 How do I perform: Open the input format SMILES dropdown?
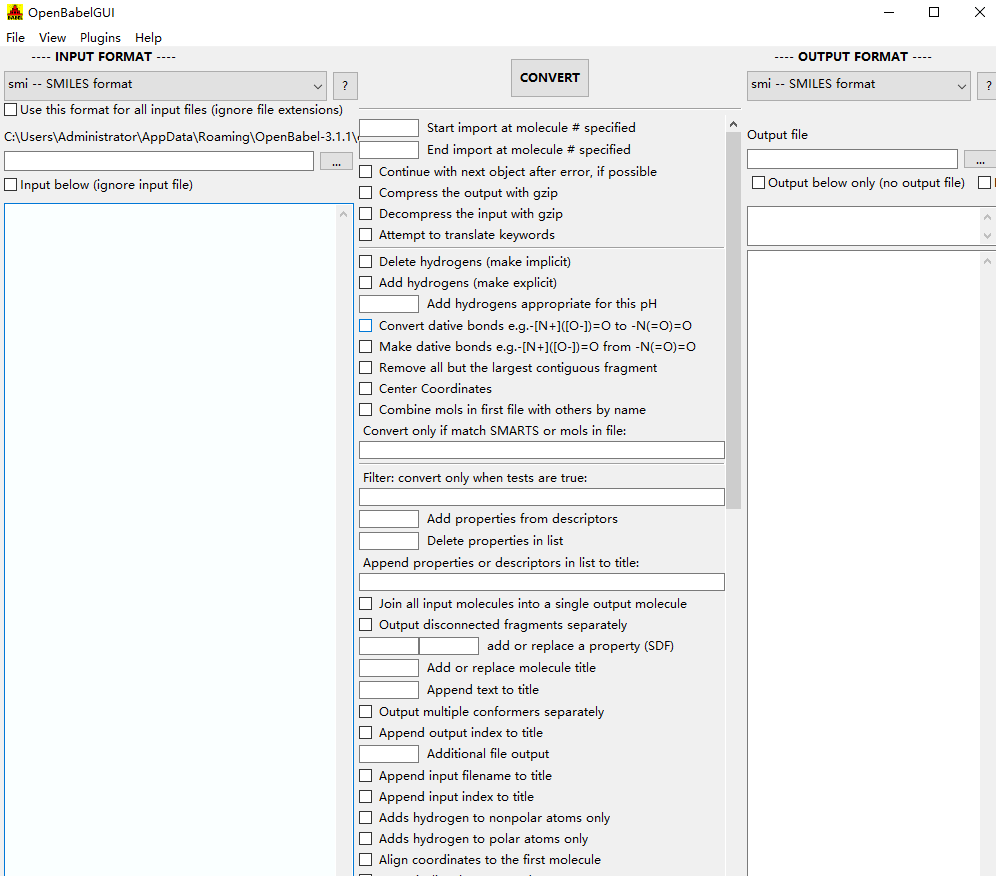tap(165, 85)
